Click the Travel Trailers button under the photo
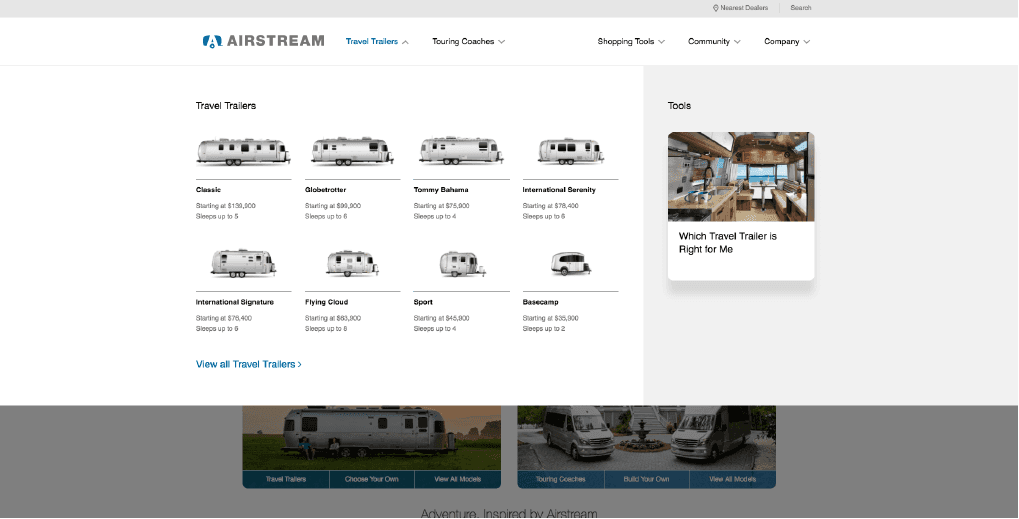The height and width of the screenshot is (519, 1019). click(286, 479)
